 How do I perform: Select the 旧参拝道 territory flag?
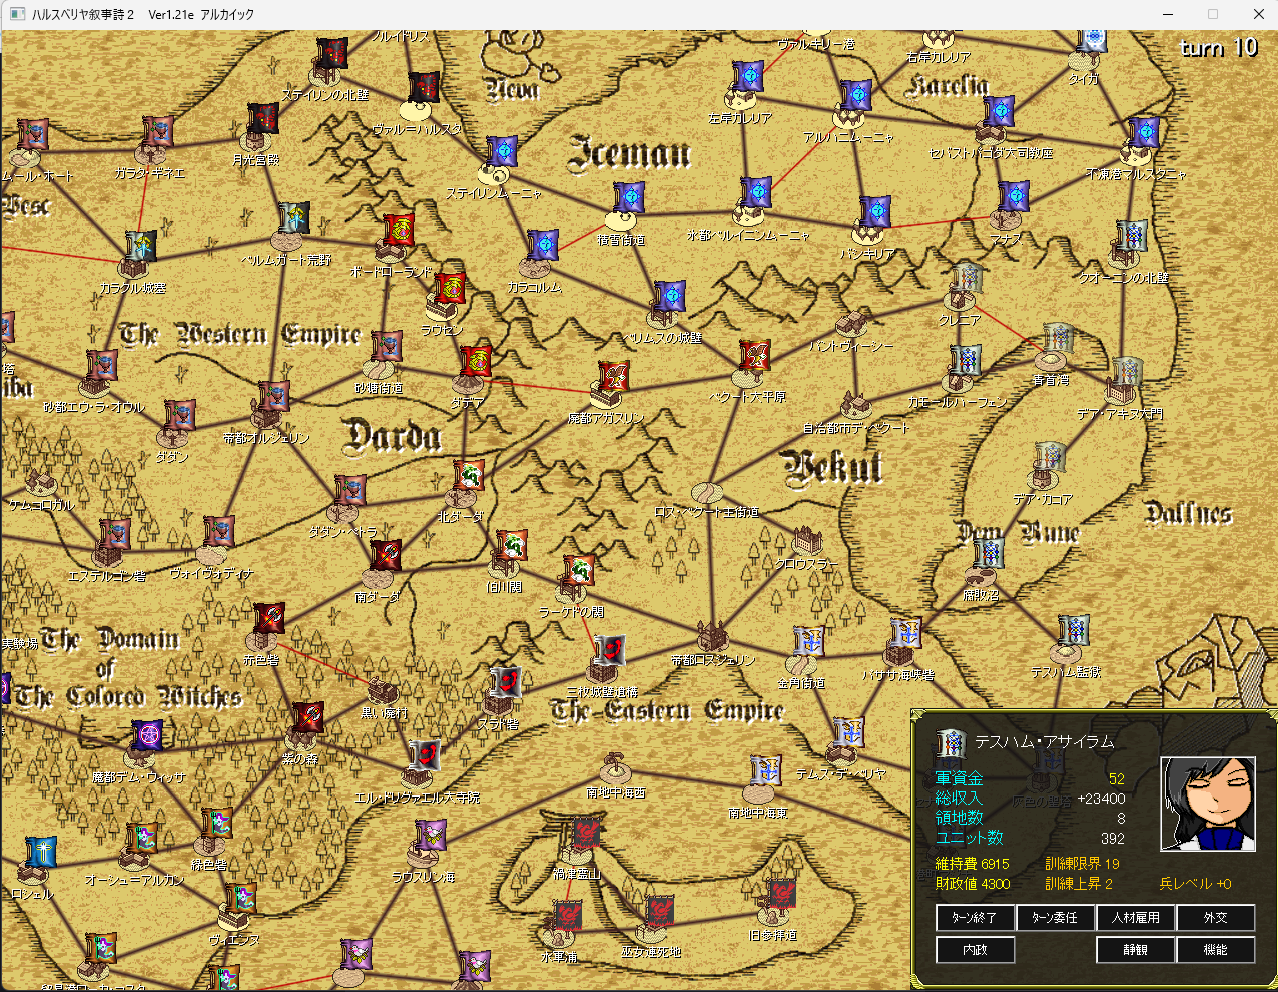(782, 895)
